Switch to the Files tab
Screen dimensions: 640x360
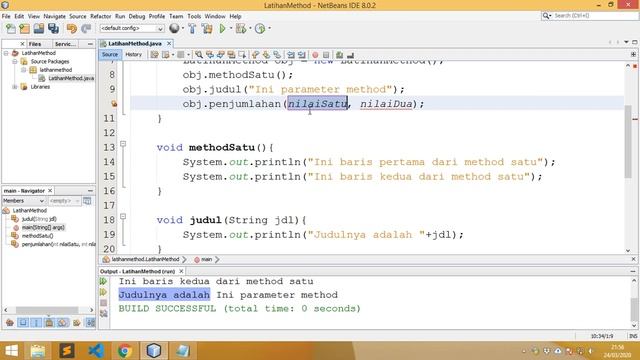(x=35, y=44)
